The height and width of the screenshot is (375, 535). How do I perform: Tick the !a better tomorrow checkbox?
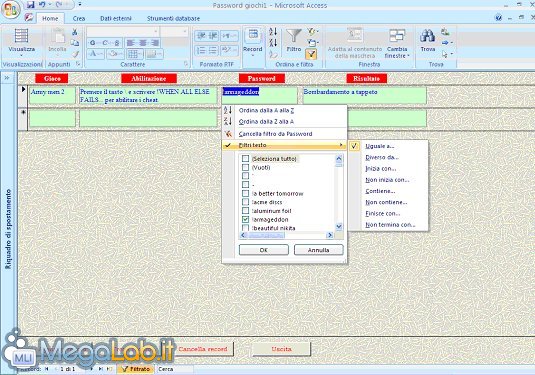pos(245,193)
